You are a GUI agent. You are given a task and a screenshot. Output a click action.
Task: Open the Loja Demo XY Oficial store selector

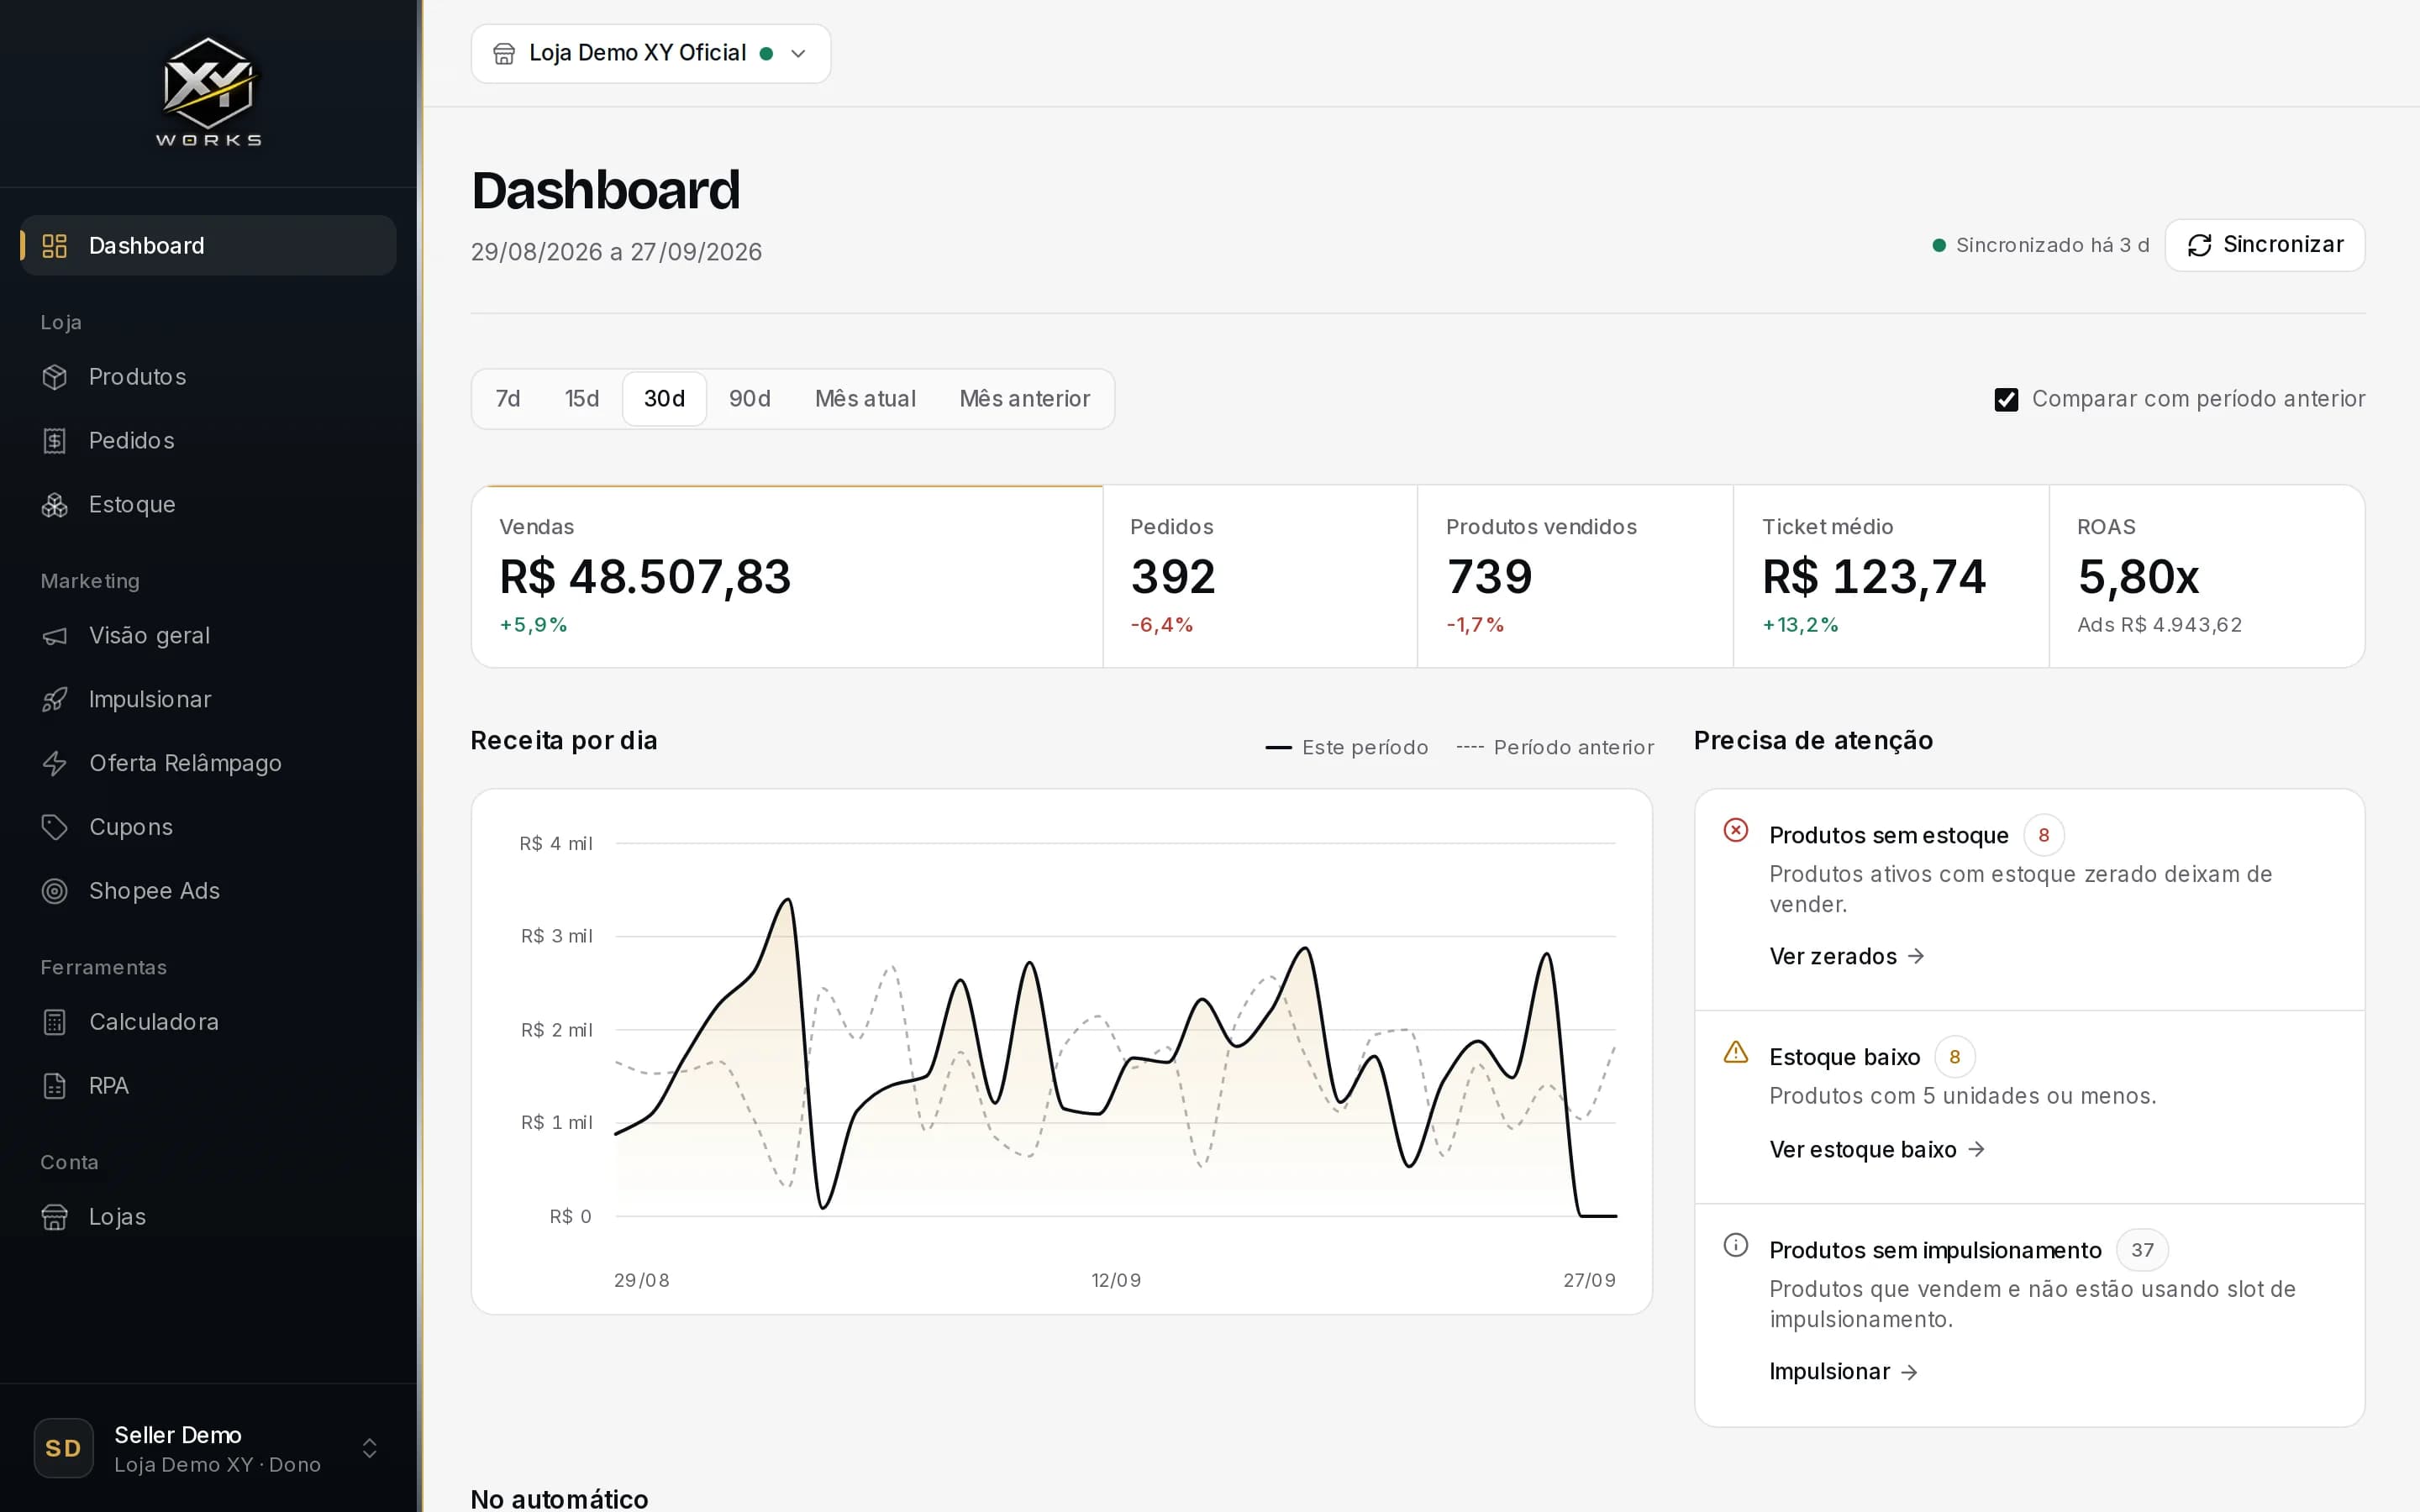(651, 53)
